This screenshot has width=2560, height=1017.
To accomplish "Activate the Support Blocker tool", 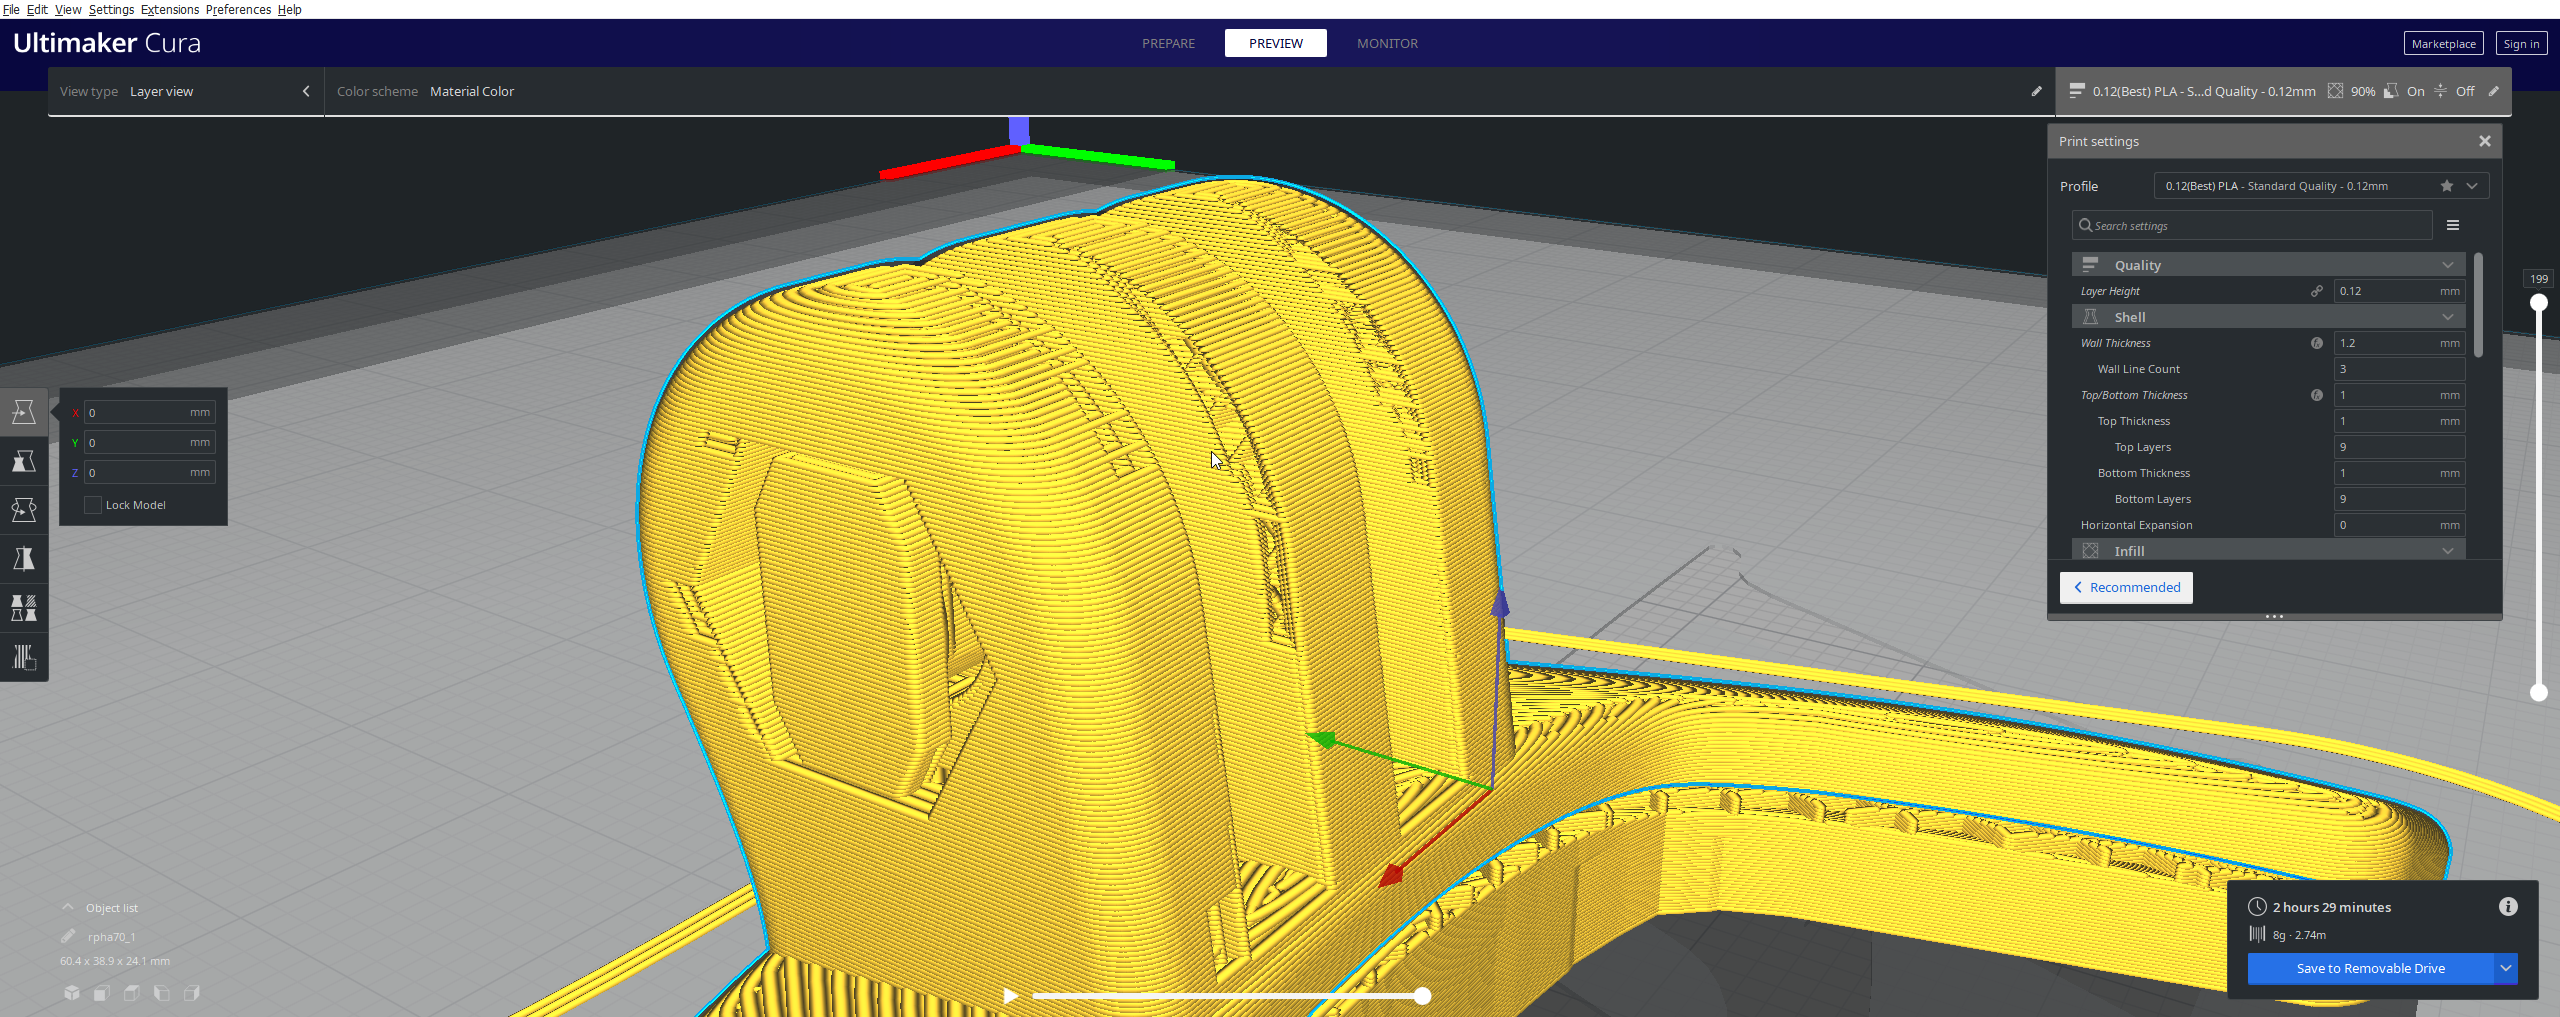I will point(23,656).
